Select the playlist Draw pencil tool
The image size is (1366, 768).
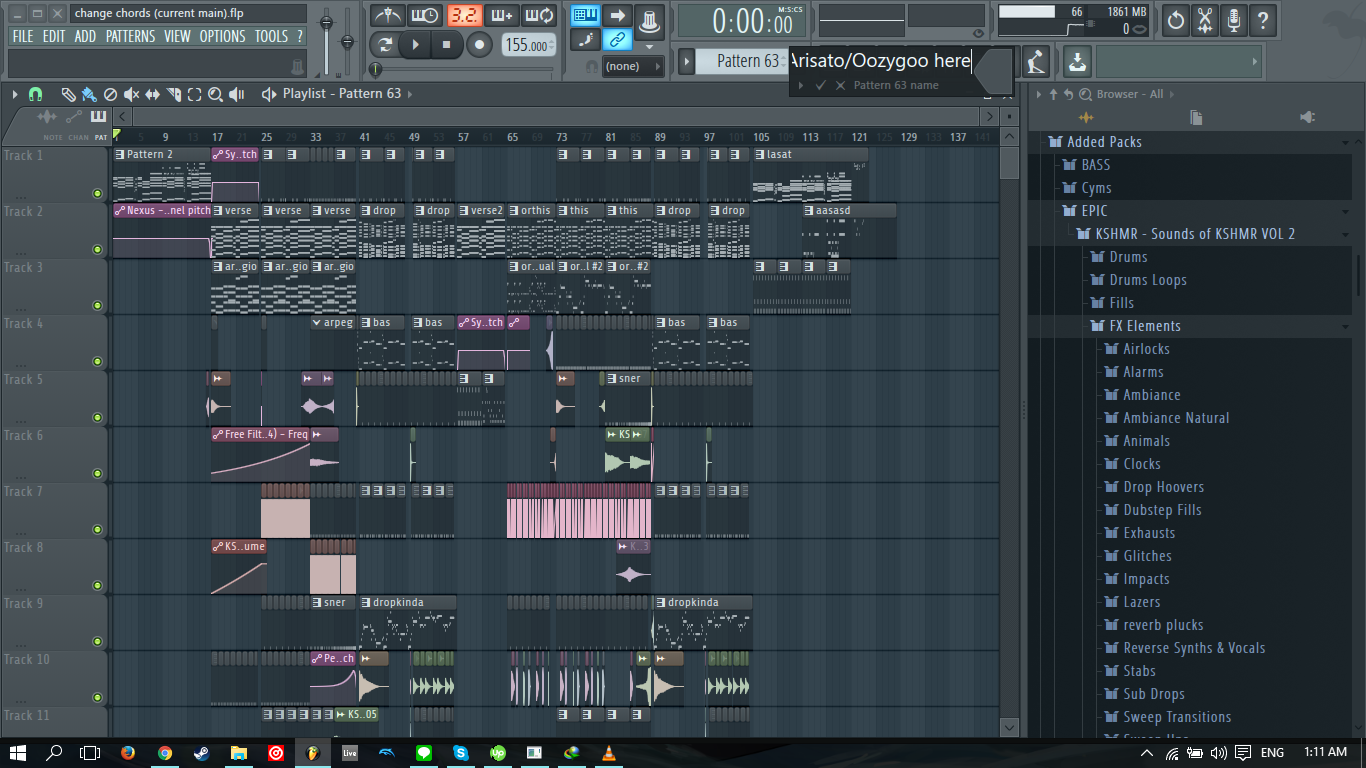(x=68, y=94)
